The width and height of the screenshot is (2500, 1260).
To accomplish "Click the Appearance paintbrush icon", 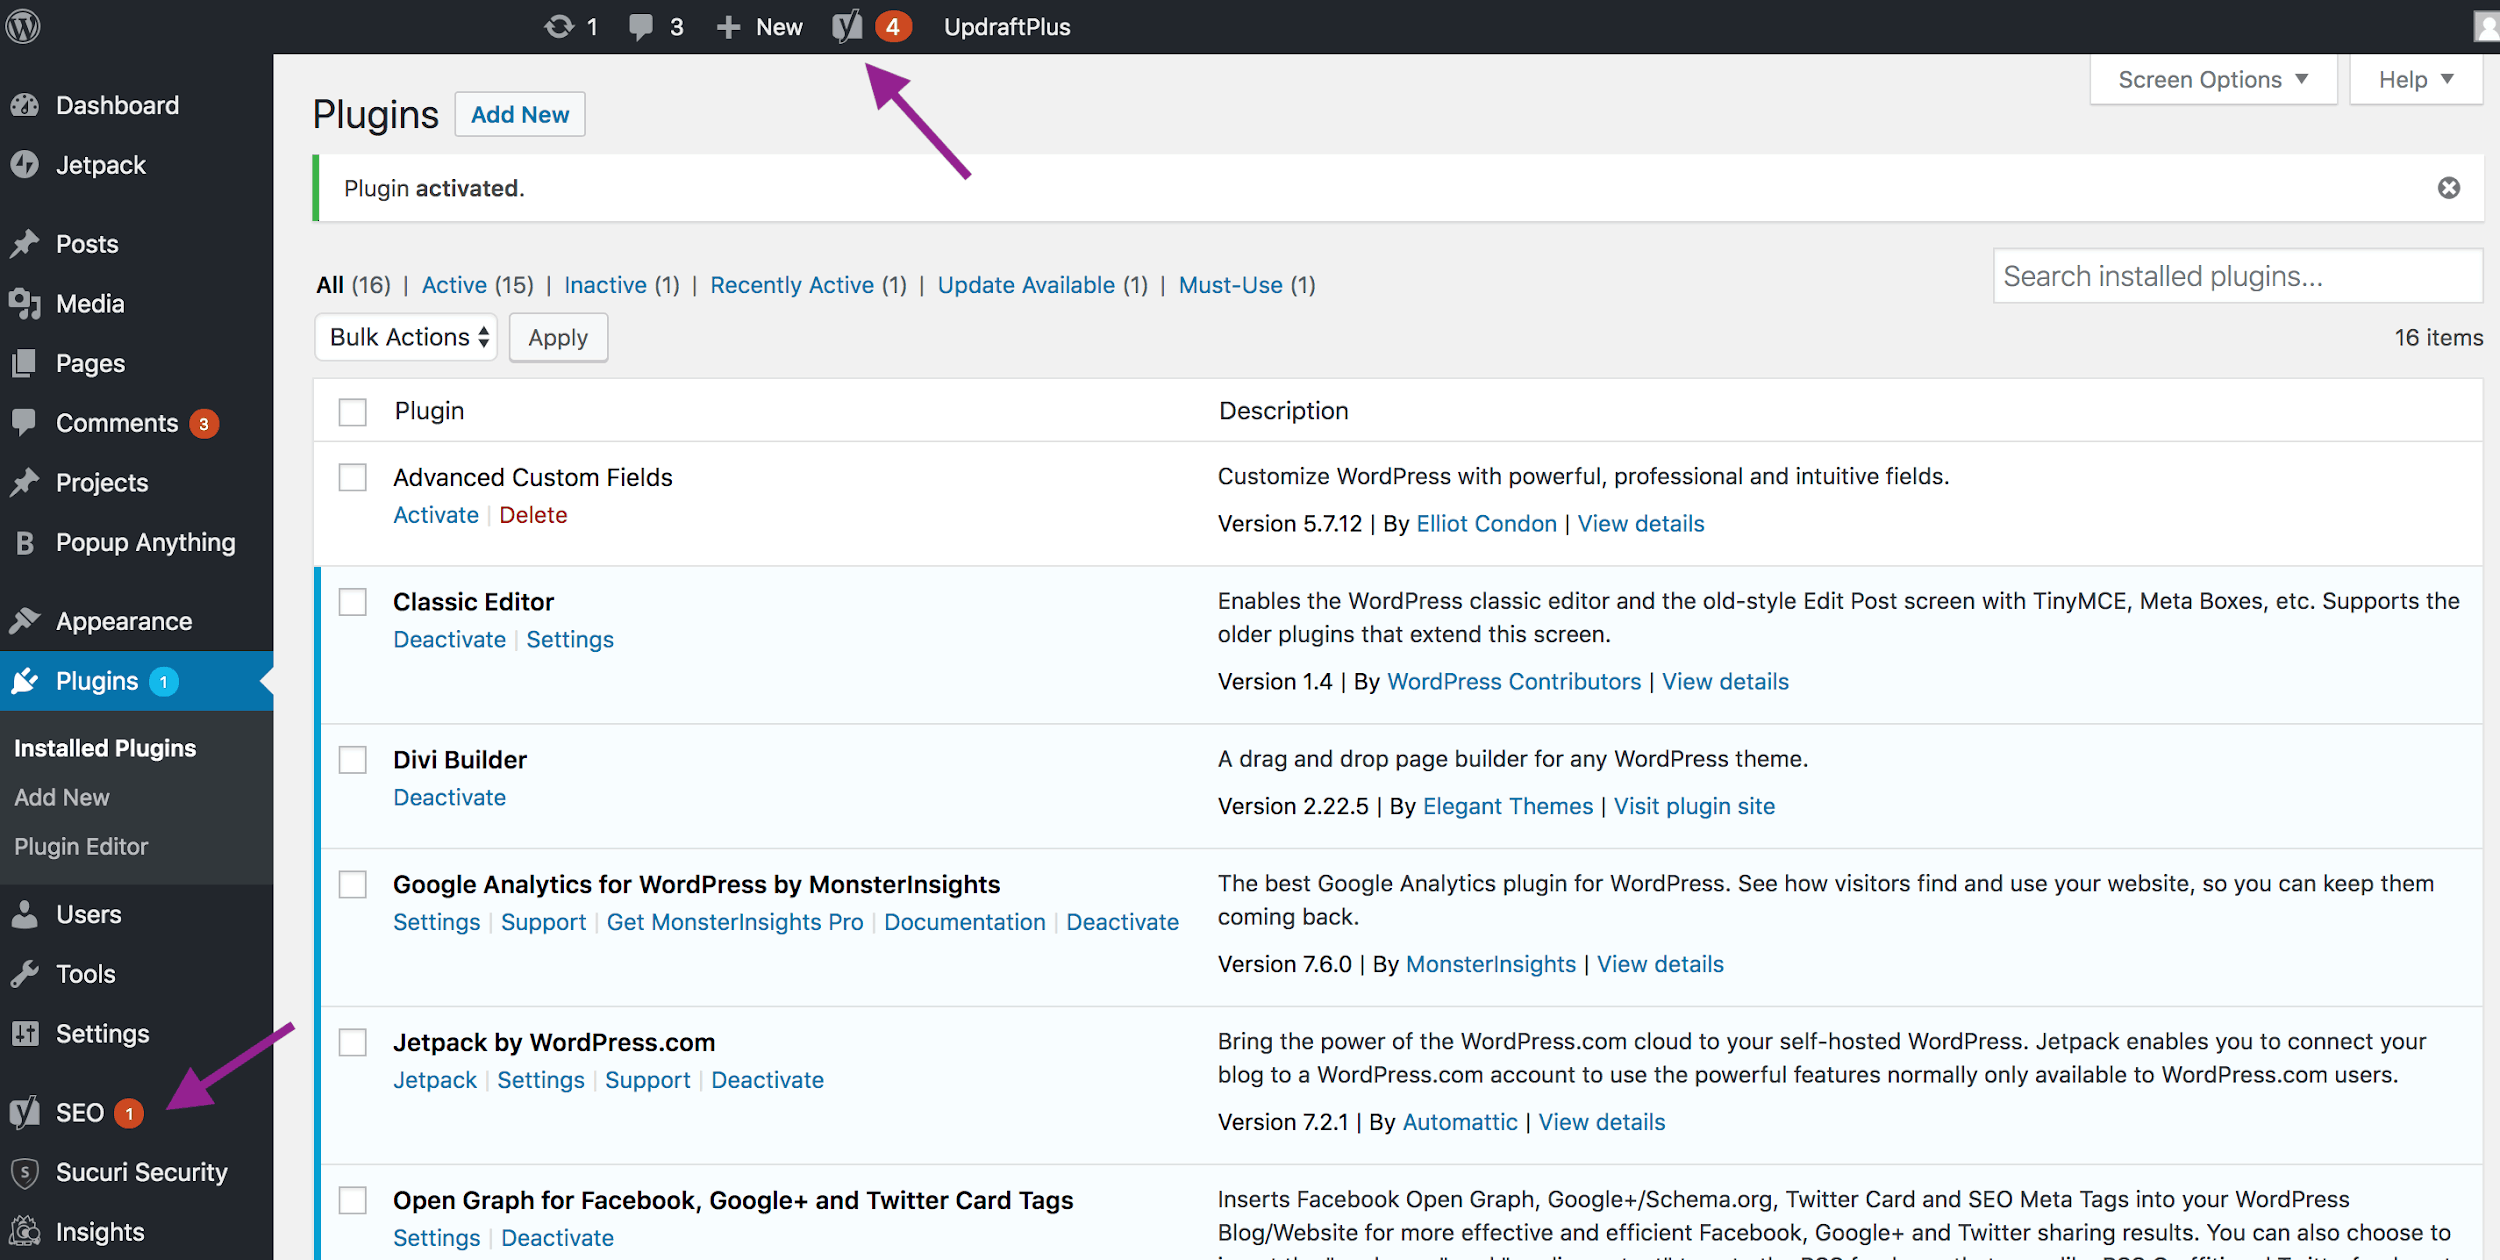I will click(x=25, y=621).
